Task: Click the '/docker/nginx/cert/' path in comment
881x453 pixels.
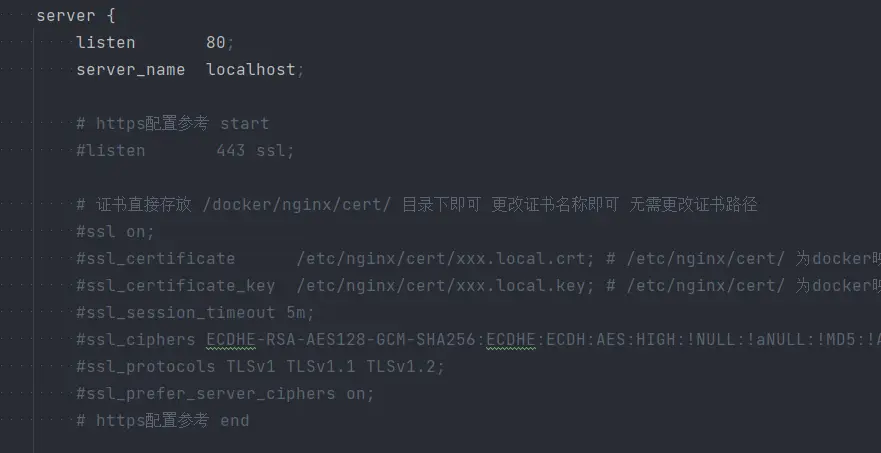Action: [x=296, y=205]
